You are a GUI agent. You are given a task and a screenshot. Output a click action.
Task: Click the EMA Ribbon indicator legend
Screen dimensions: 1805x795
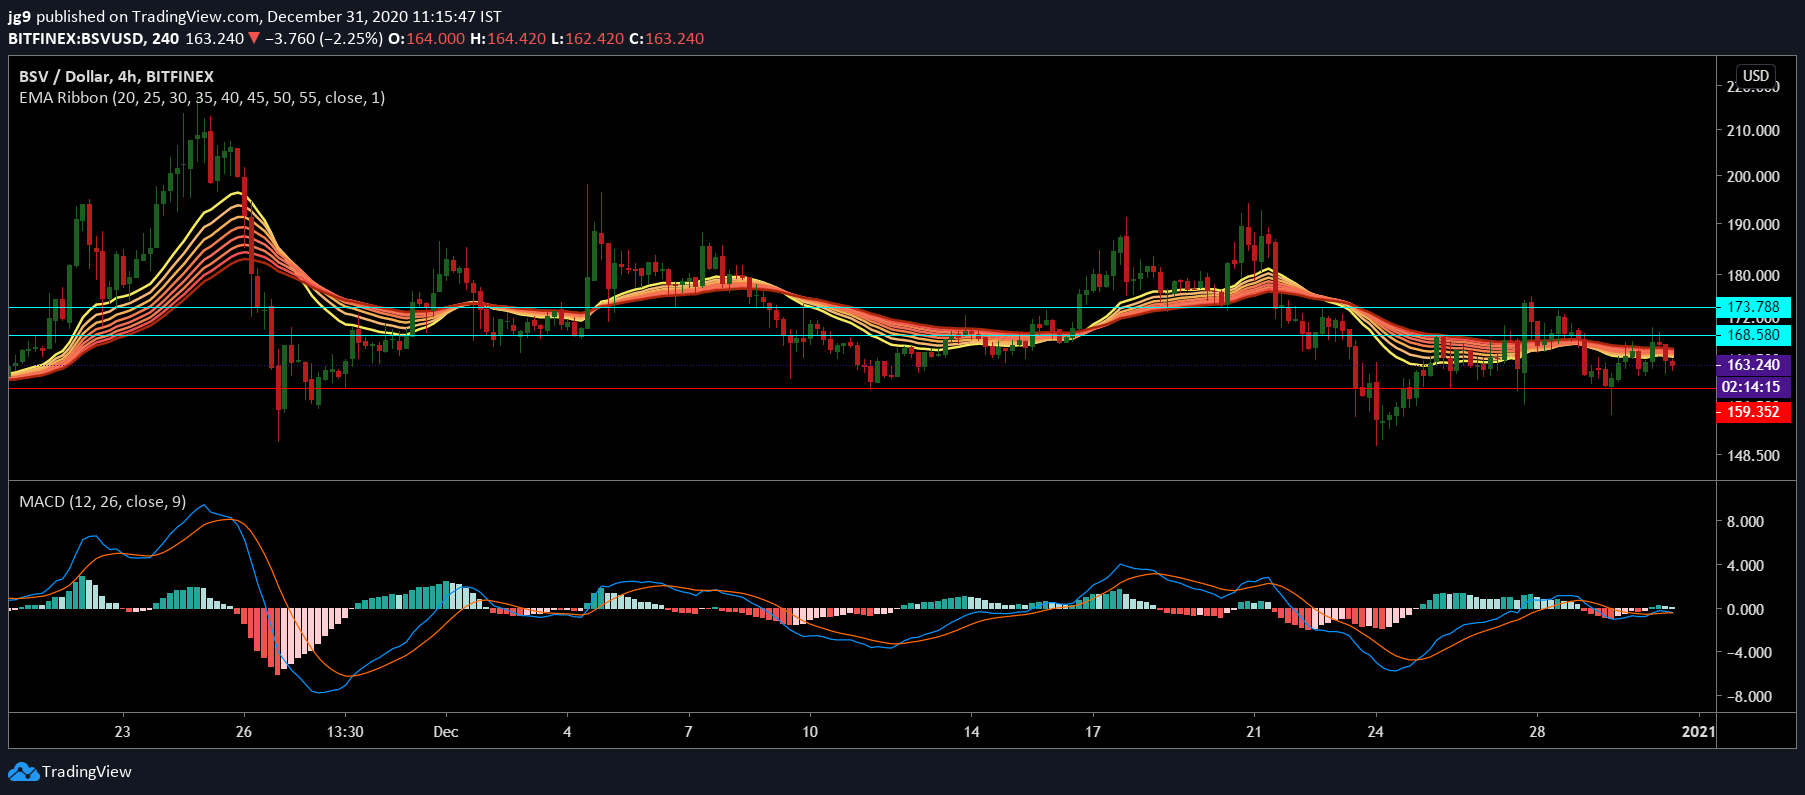tap(202, 98)
